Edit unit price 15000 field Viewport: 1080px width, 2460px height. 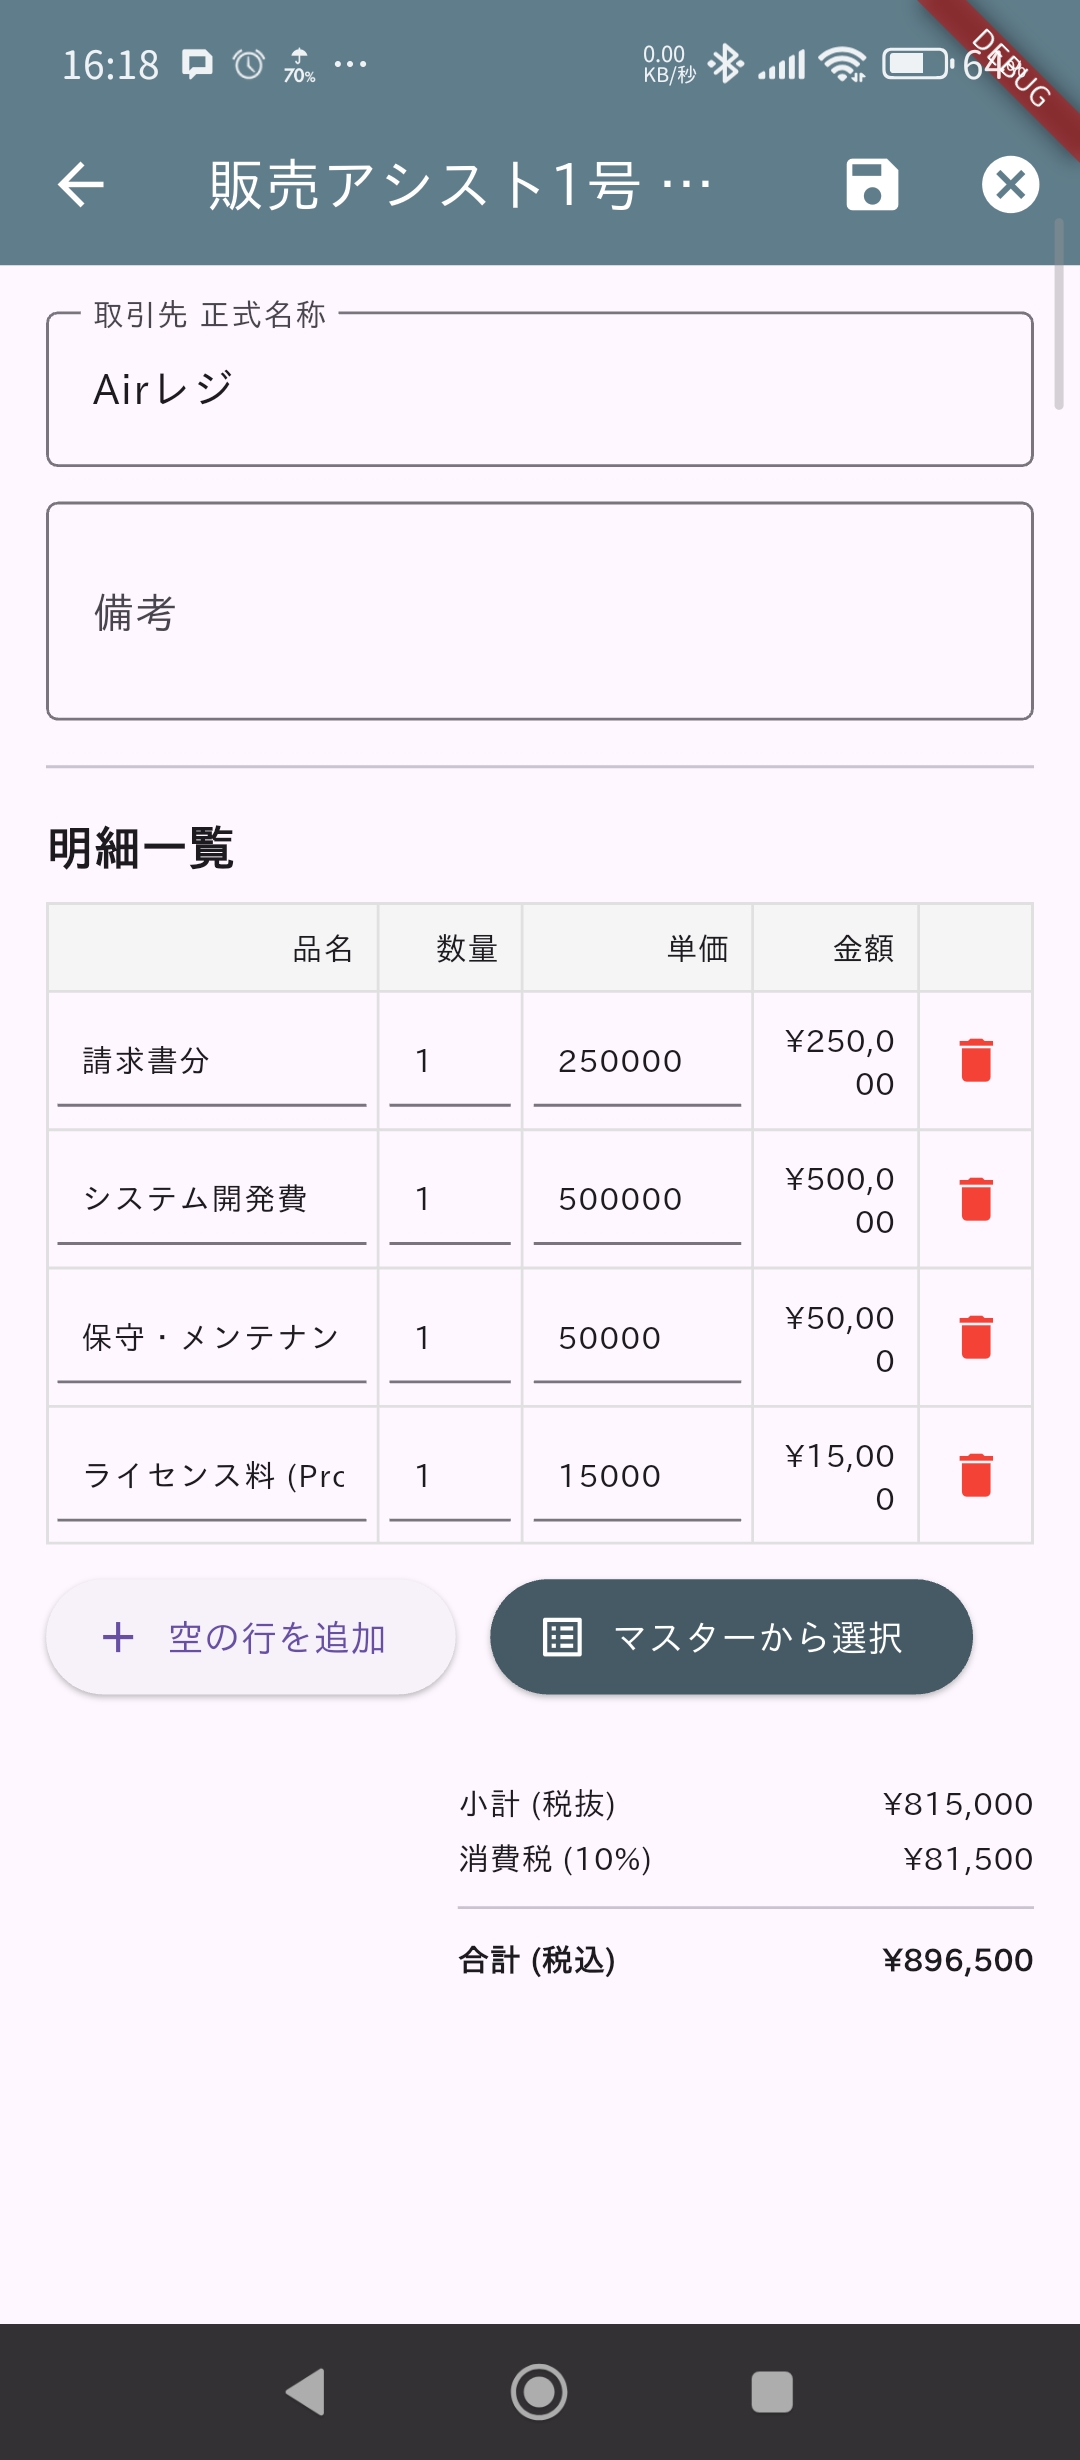click(637, 1475)
